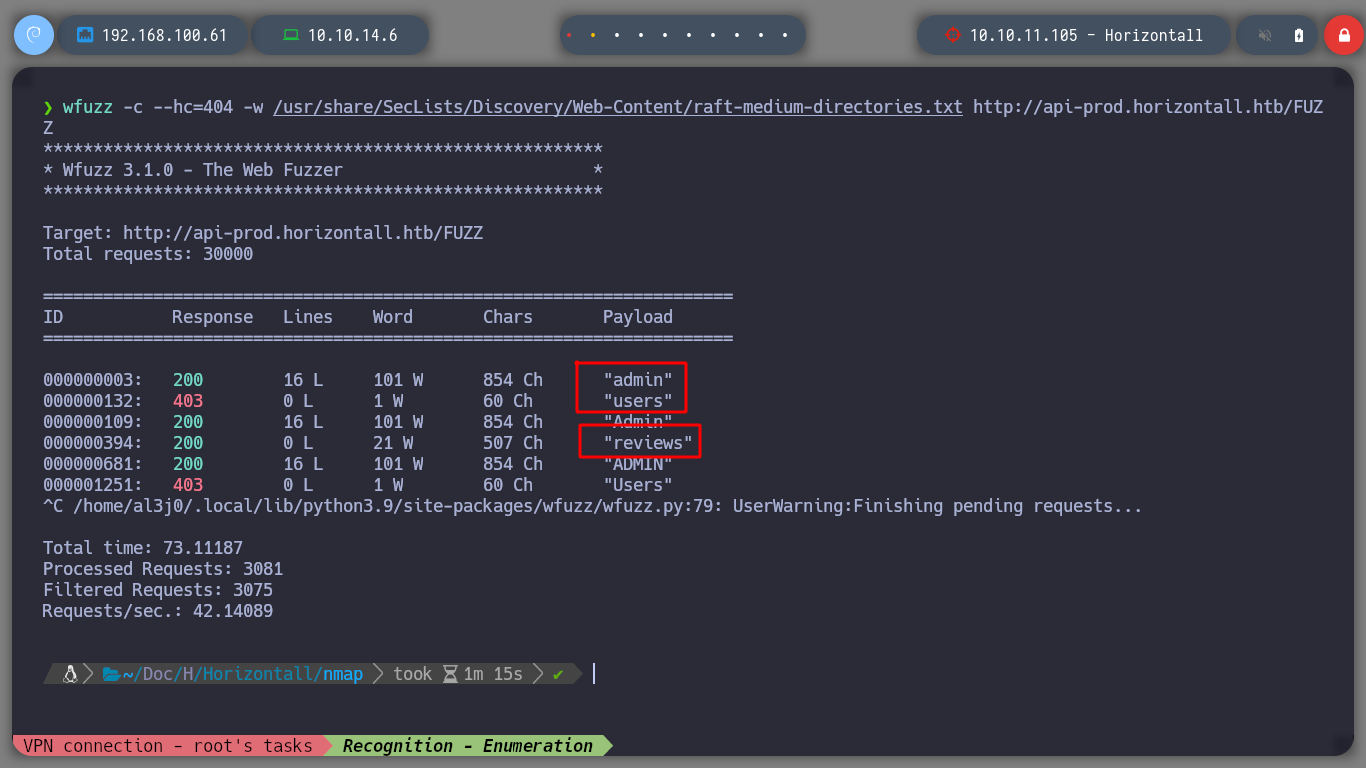Viewport: 1366px width, 768px height.
Task: Click the ID 000000394 cell
Action: click(x=93, y=443)
